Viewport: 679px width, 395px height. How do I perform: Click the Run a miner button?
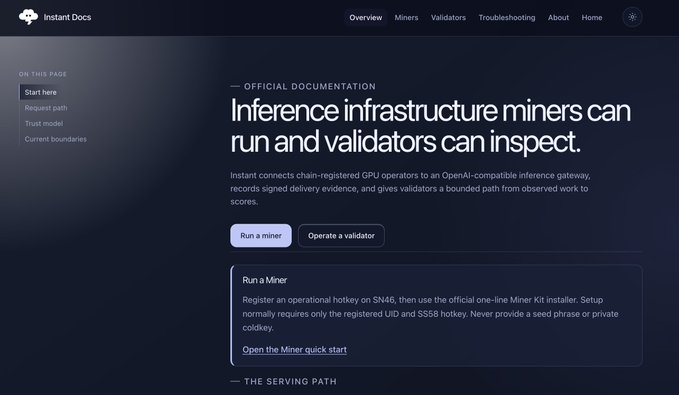coord(261,236)
